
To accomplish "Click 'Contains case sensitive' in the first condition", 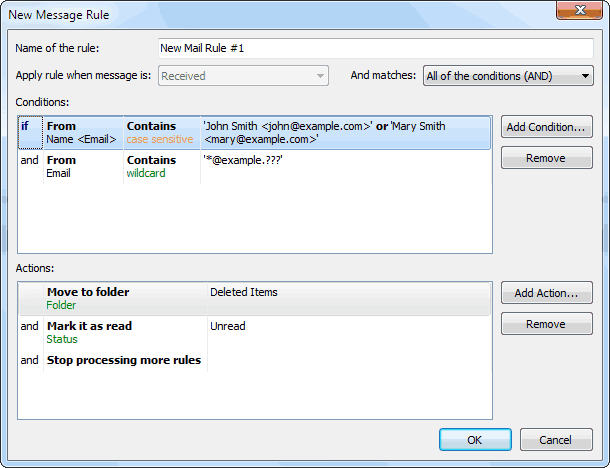I will pos(162,133).
